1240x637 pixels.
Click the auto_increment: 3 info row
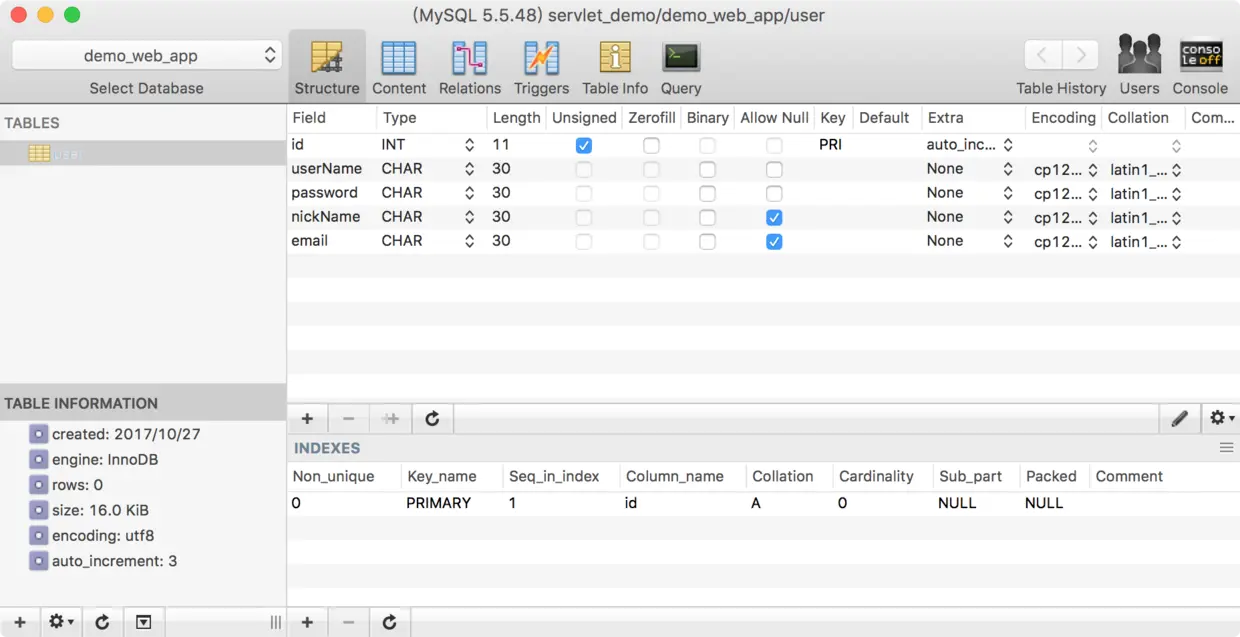(x=114, y=561)
